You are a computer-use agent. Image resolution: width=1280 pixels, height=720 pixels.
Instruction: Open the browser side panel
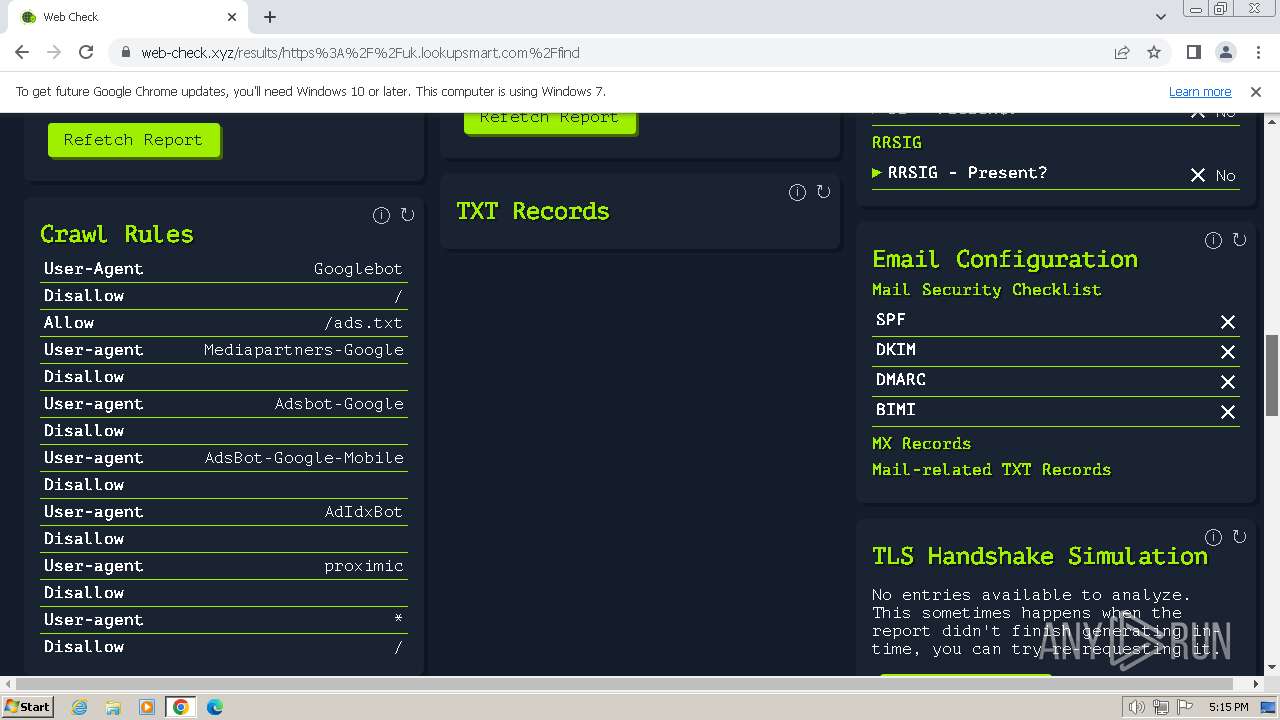click(x=1193, y=52)
